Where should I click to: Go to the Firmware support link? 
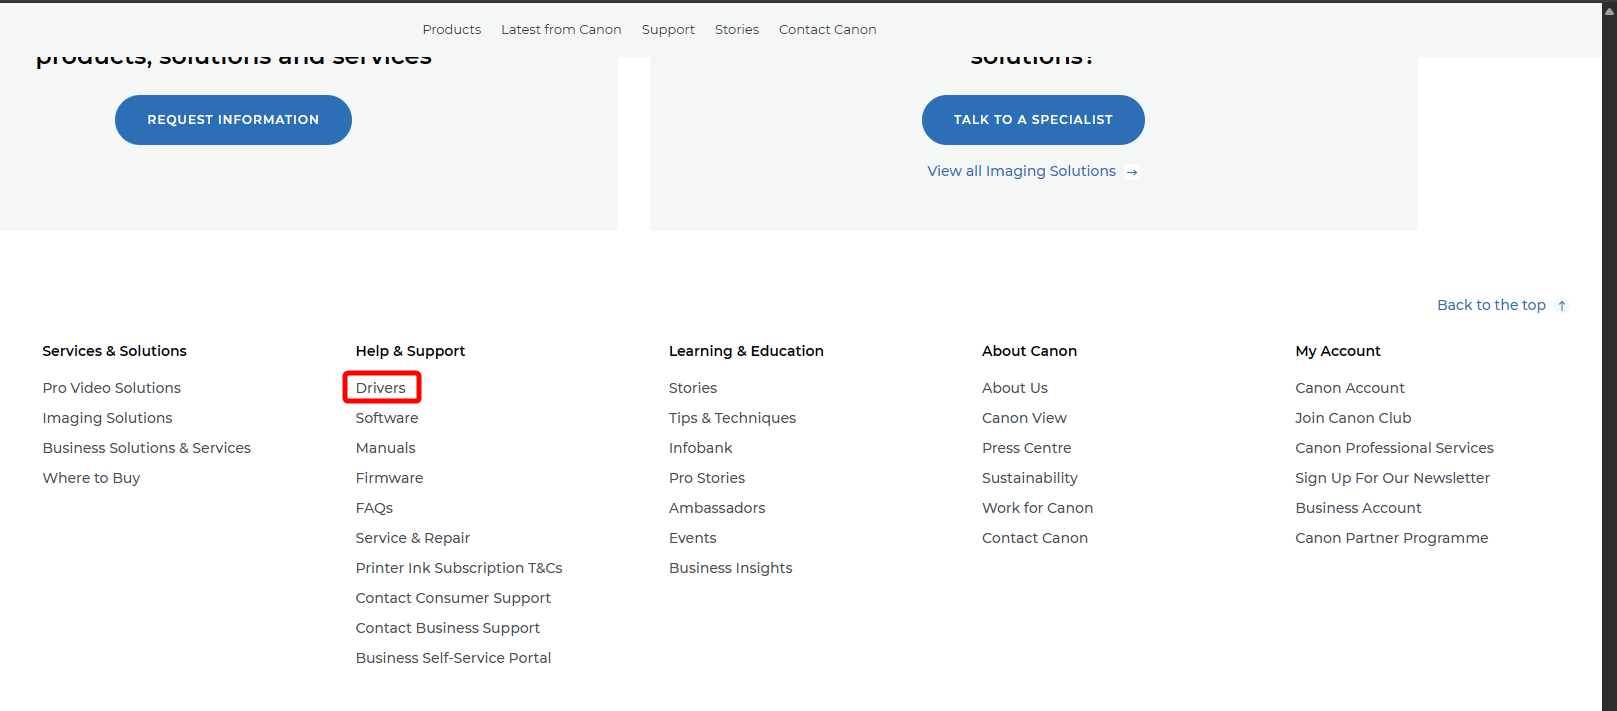point(389,478)
